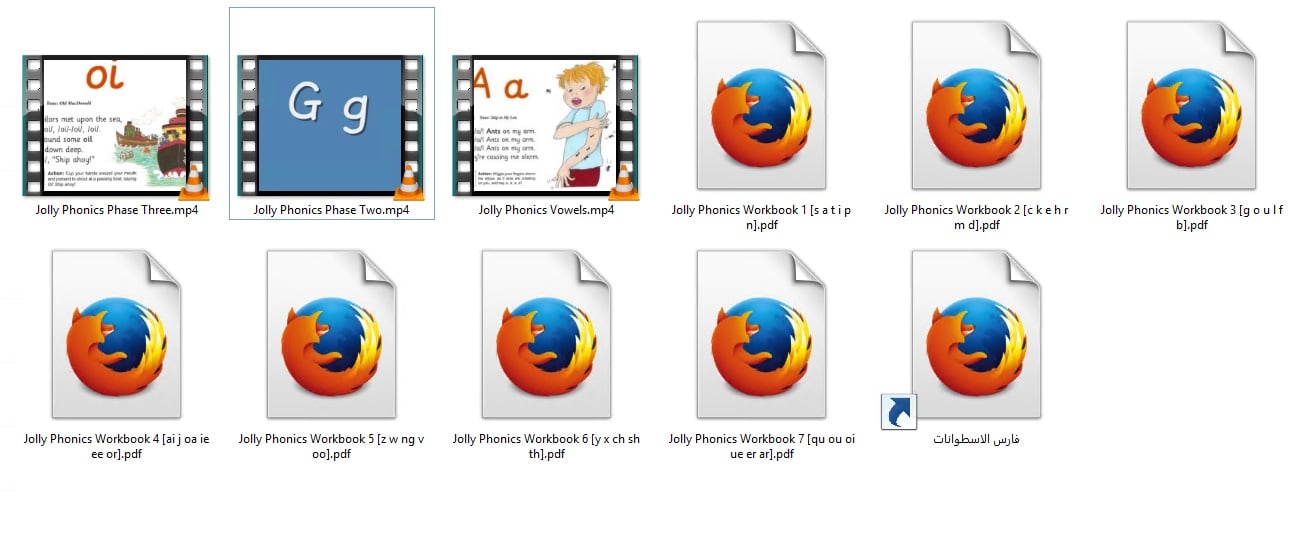Click the label "Jolly Phonics Workbook 2 [c k e h r m d].pdf"

click(976, 217)
